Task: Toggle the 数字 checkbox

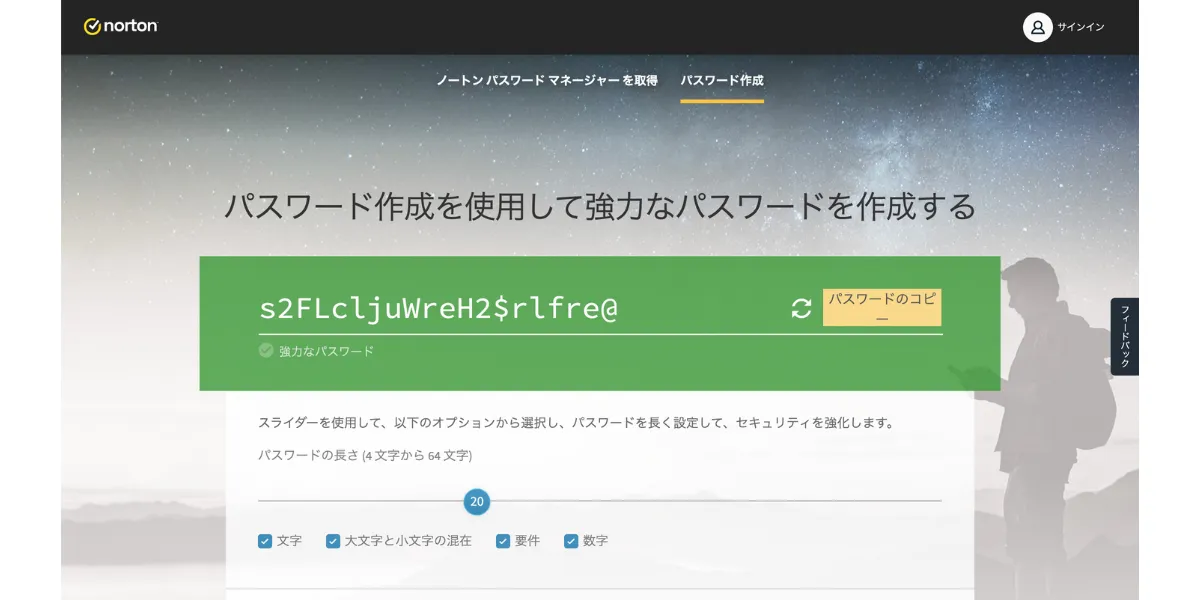Action: tap(571, 541)
